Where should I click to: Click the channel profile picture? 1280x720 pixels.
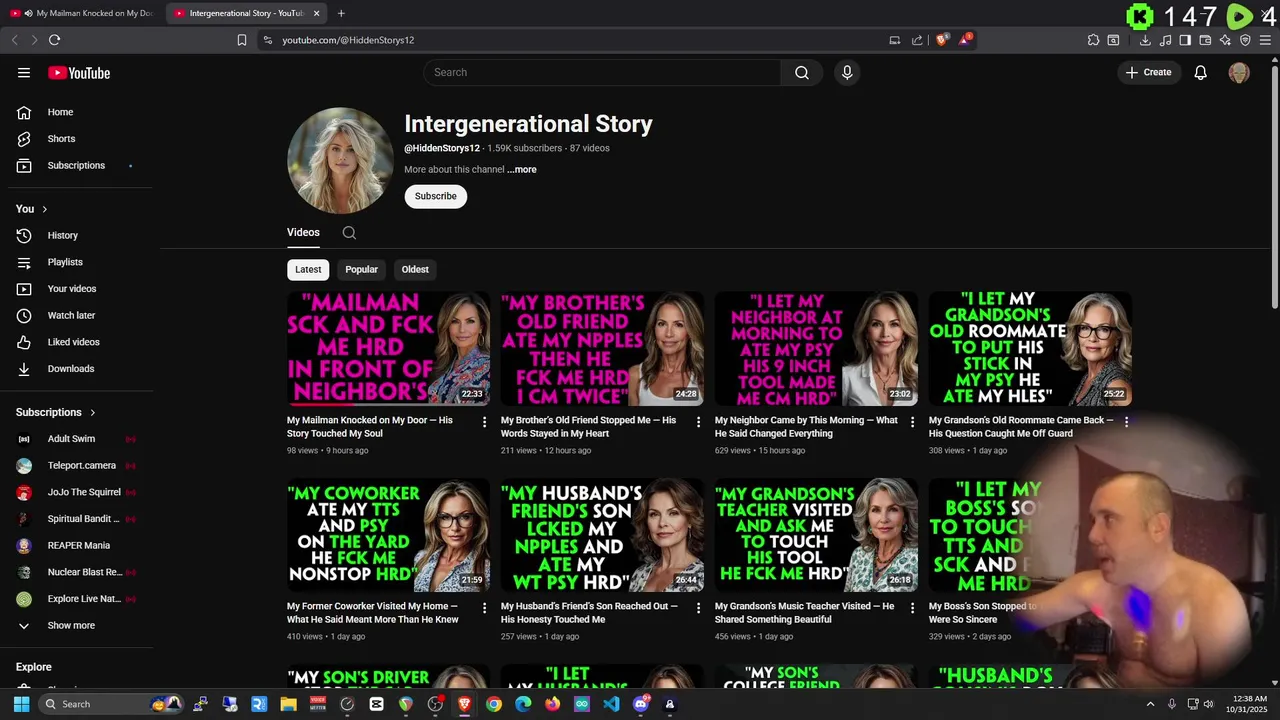click(x=340, y=160)
